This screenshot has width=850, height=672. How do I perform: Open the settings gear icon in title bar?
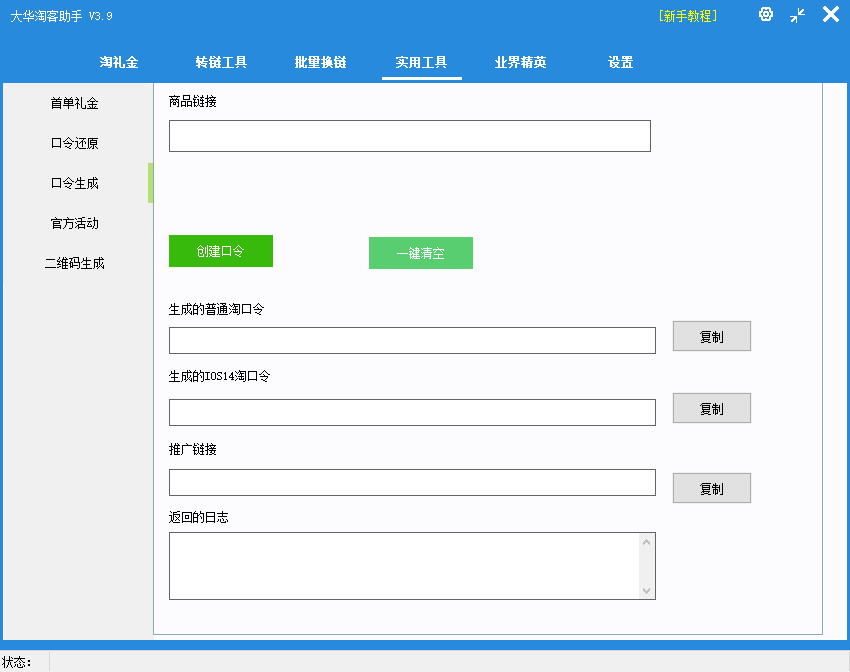(x=765, y=15)
